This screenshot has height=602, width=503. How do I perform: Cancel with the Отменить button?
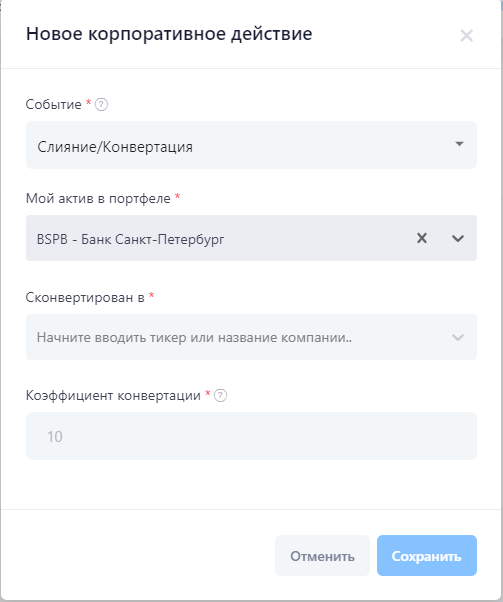coord(322,556)
